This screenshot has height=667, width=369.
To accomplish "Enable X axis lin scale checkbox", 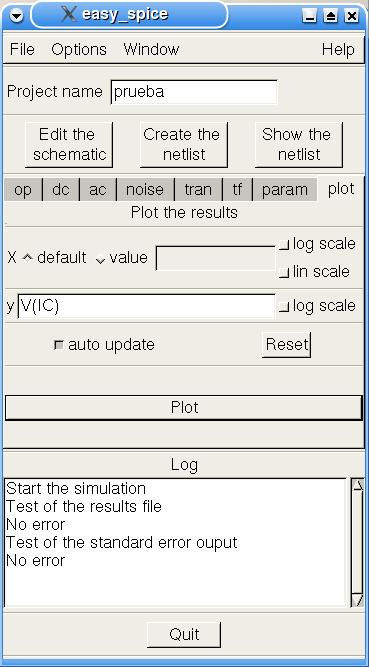I will (284, 273).
